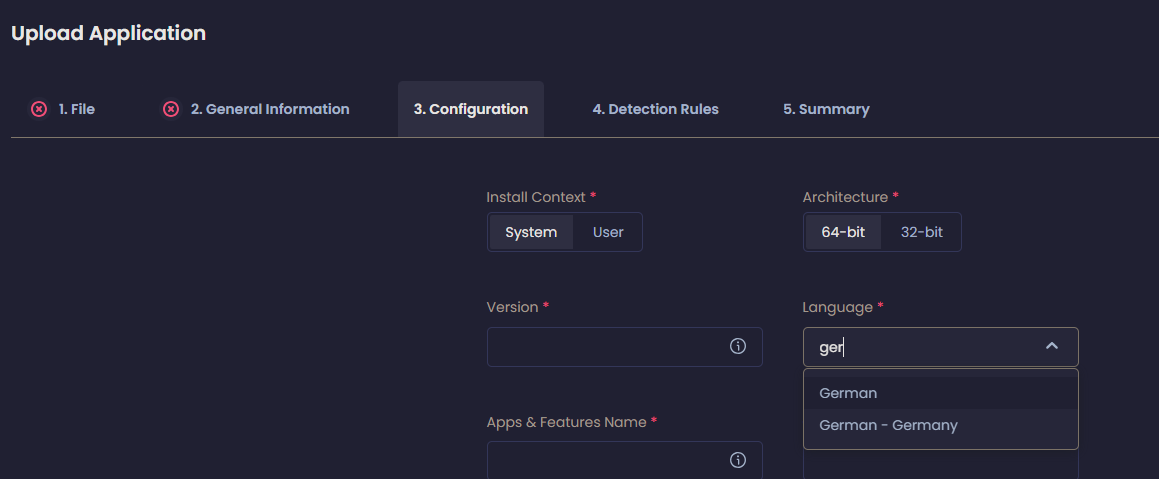This screenshot has height=479, width=1159.
Task: Collapse the Language dropdown chevron
Action: 1051,346
